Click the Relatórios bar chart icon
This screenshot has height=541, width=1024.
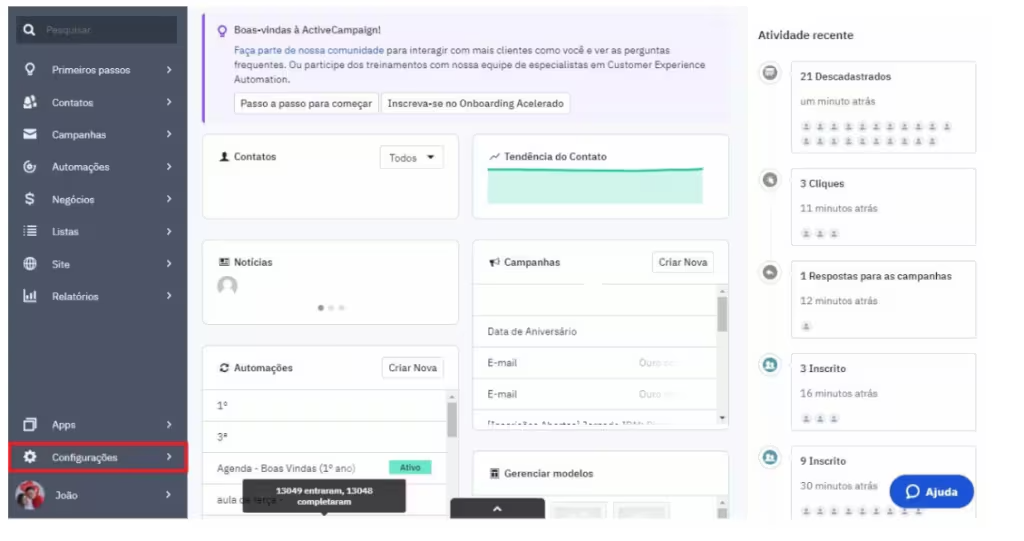pyautogui.click(x=29, y=296)
